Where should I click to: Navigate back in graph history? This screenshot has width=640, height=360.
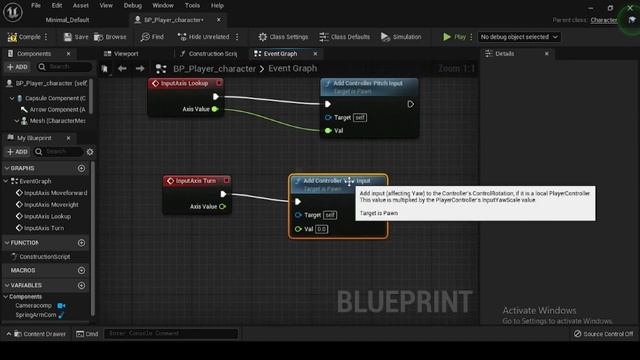122,69
